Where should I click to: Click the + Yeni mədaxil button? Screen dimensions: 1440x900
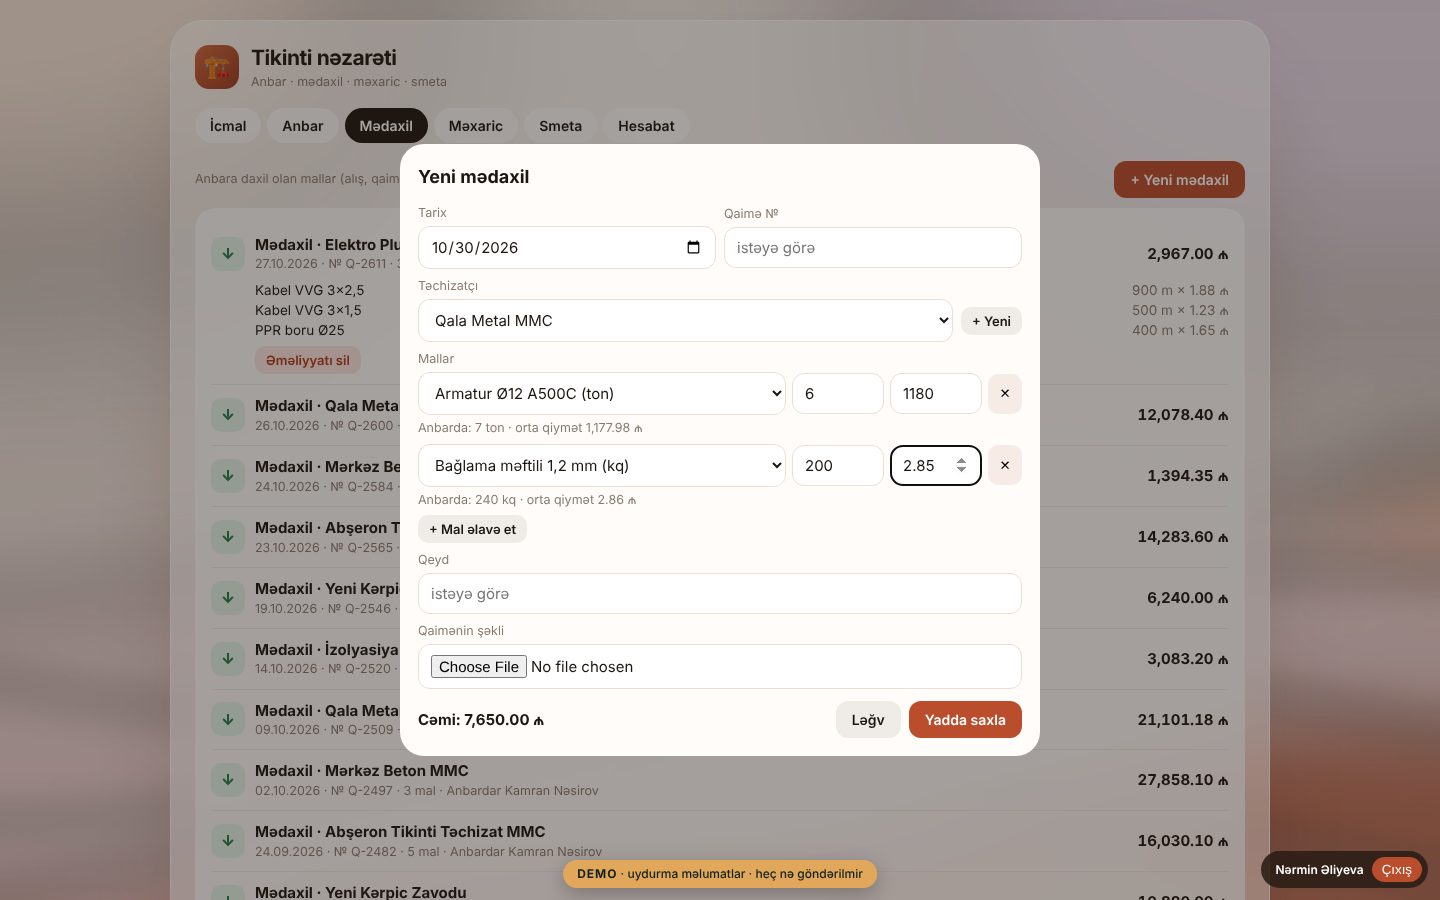coord(1179,180)
